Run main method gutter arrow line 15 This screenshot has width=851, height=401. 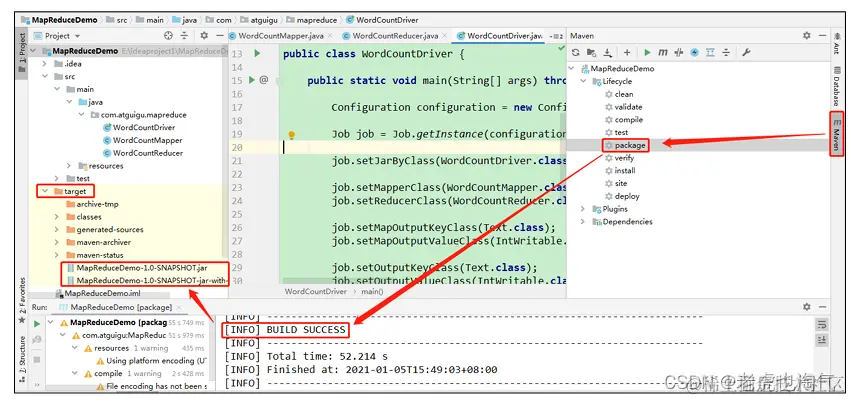(251, 80)
